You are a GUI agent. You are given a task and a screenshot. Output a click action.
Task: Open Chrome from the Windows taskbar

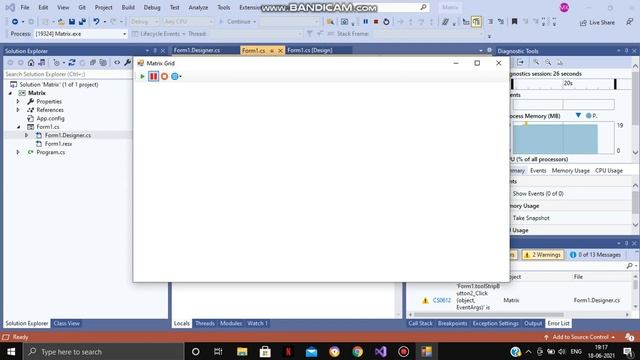pos(358,351)
